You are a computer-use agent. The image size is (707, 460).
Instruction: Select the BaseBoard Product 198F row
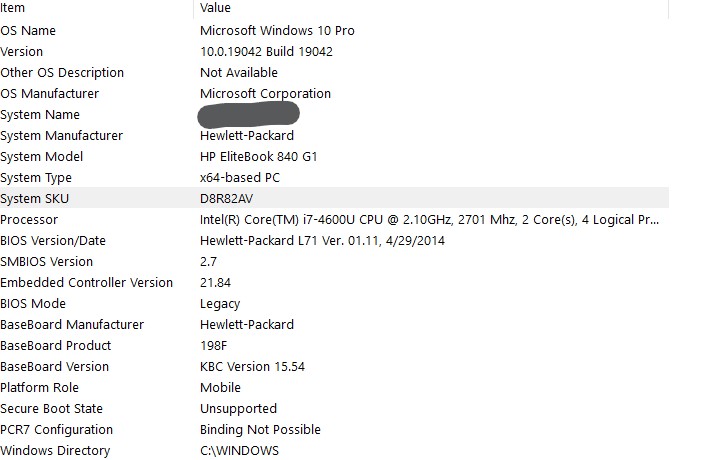[334, 345]
